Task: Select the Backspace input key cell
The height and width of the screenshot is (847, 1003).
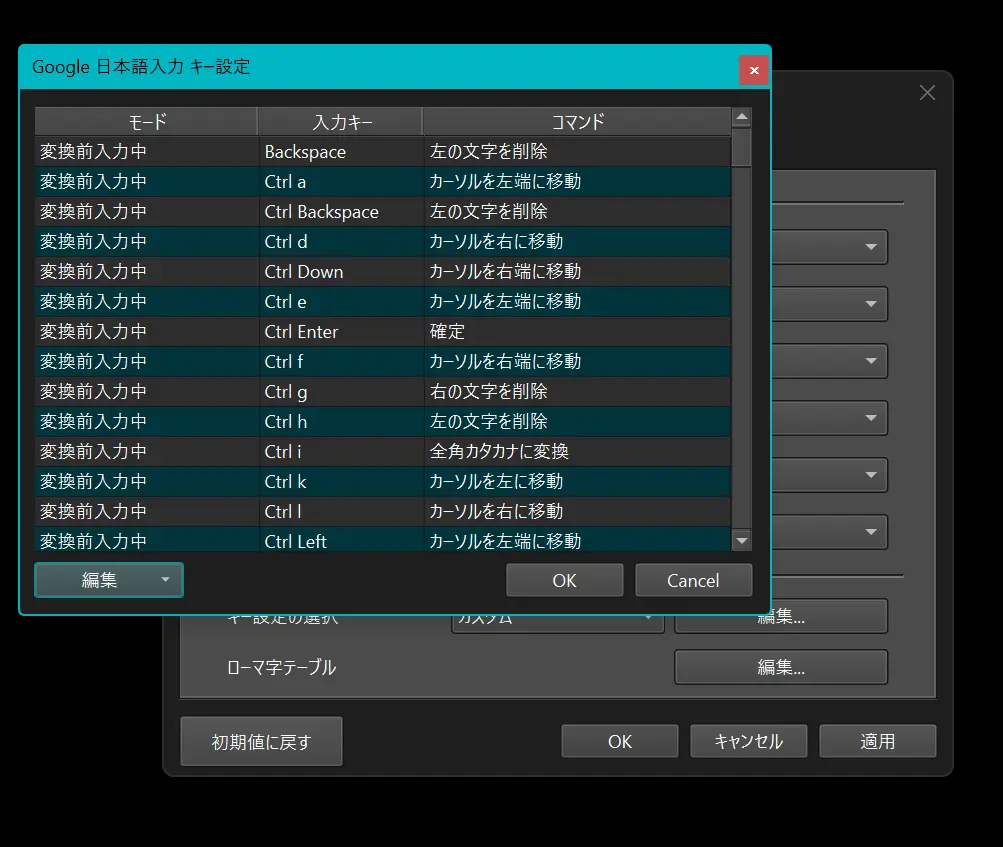Action: (340, 152)
